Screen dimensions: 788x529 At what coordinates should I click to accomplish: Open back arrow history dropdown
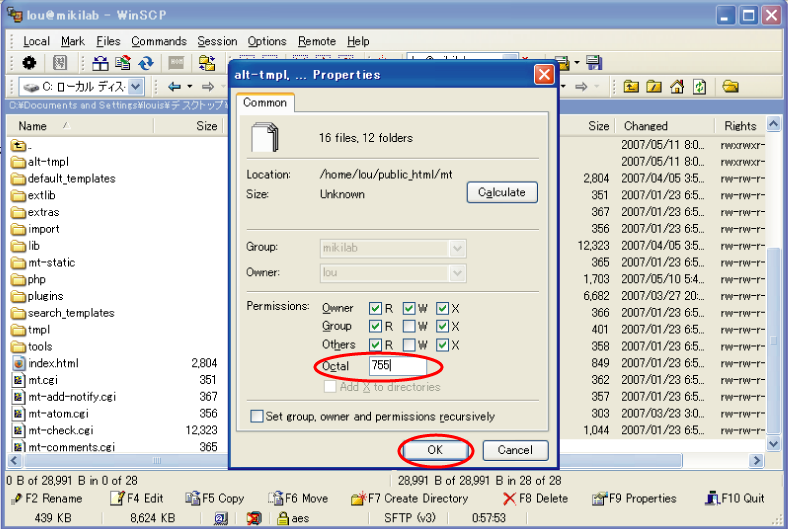click(189, 87)
